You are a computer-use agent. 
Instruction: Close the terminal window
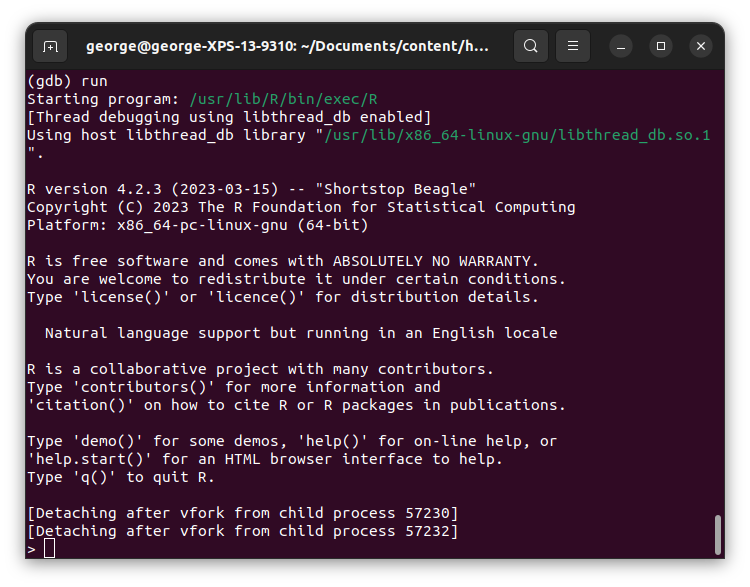[x=700, y=46]
